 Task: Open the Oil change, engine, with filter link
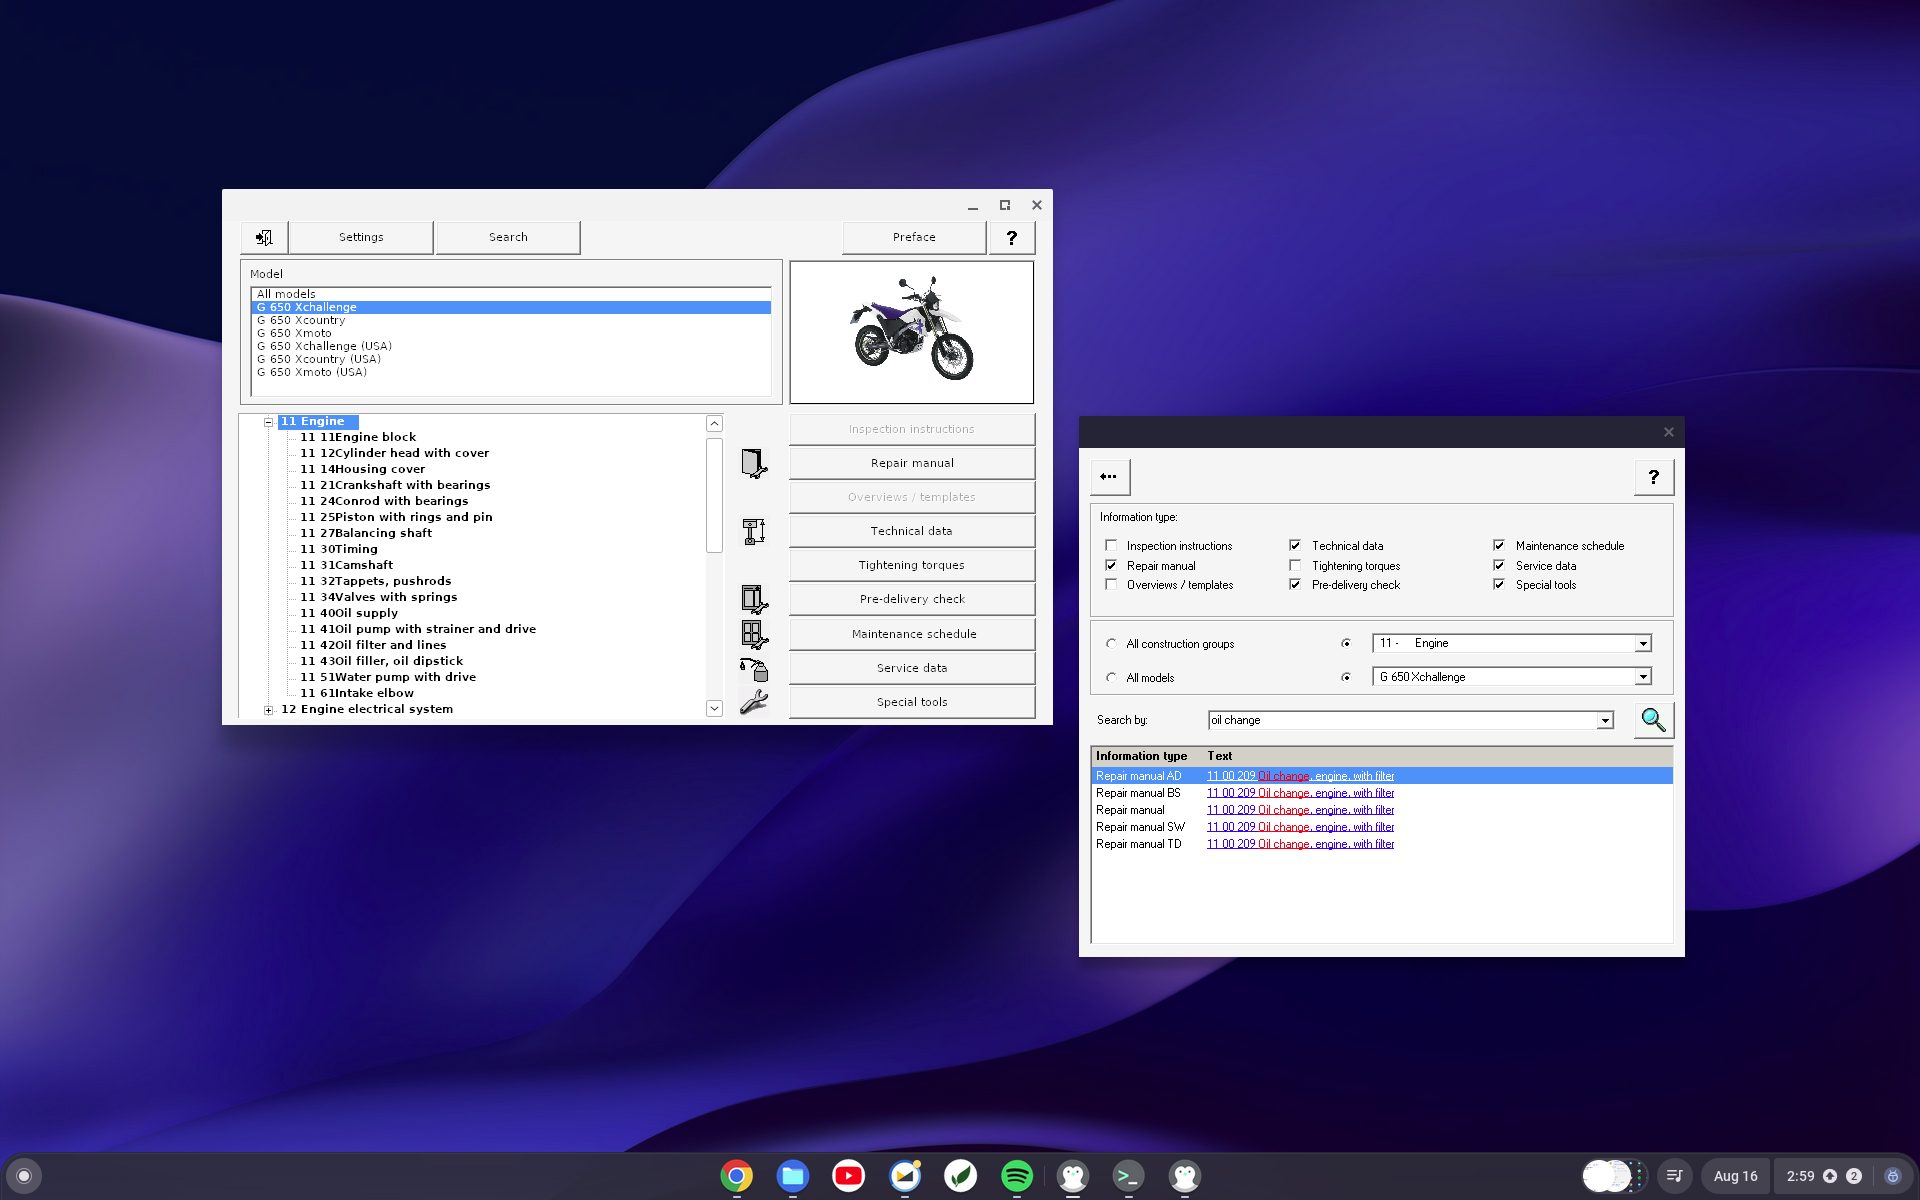(1300, 775)
